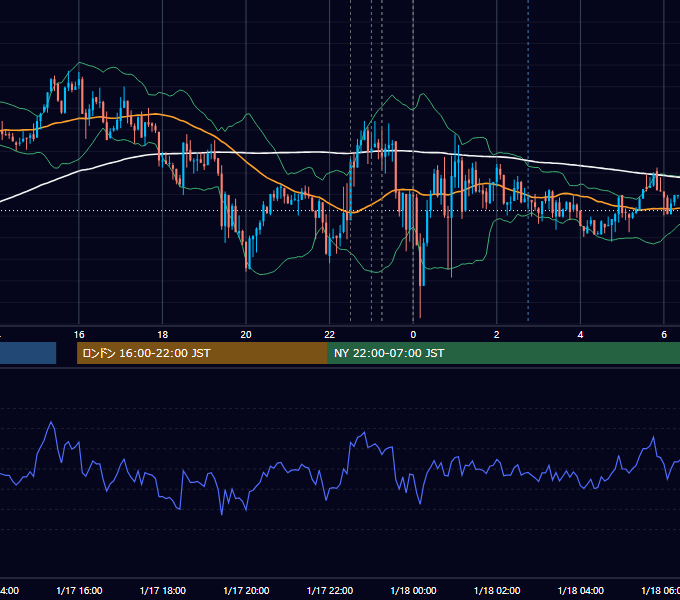Click the 1/17 20:00 time axis label
680x600 pixels.
(x=246, y=590)
